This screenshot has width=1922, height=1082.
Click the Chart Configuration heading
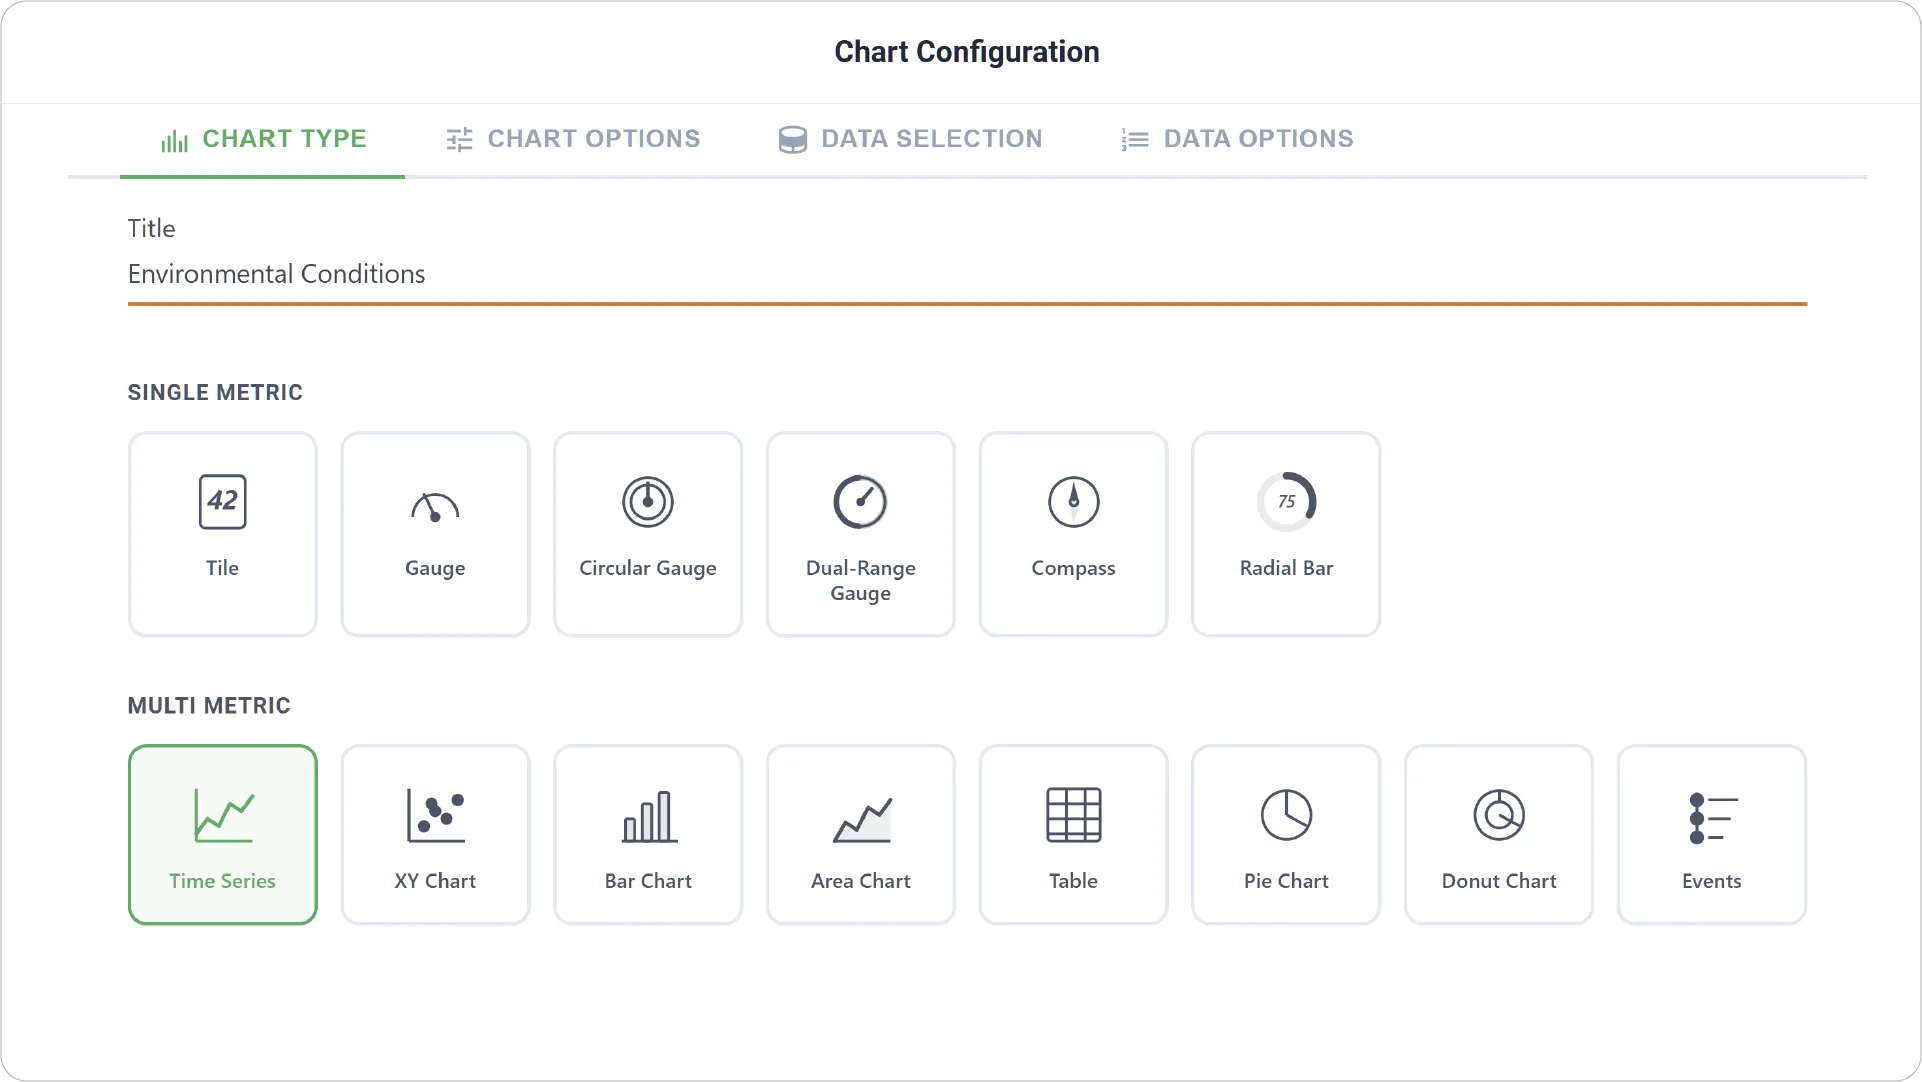pyautogui.click(x=967, y=52)
